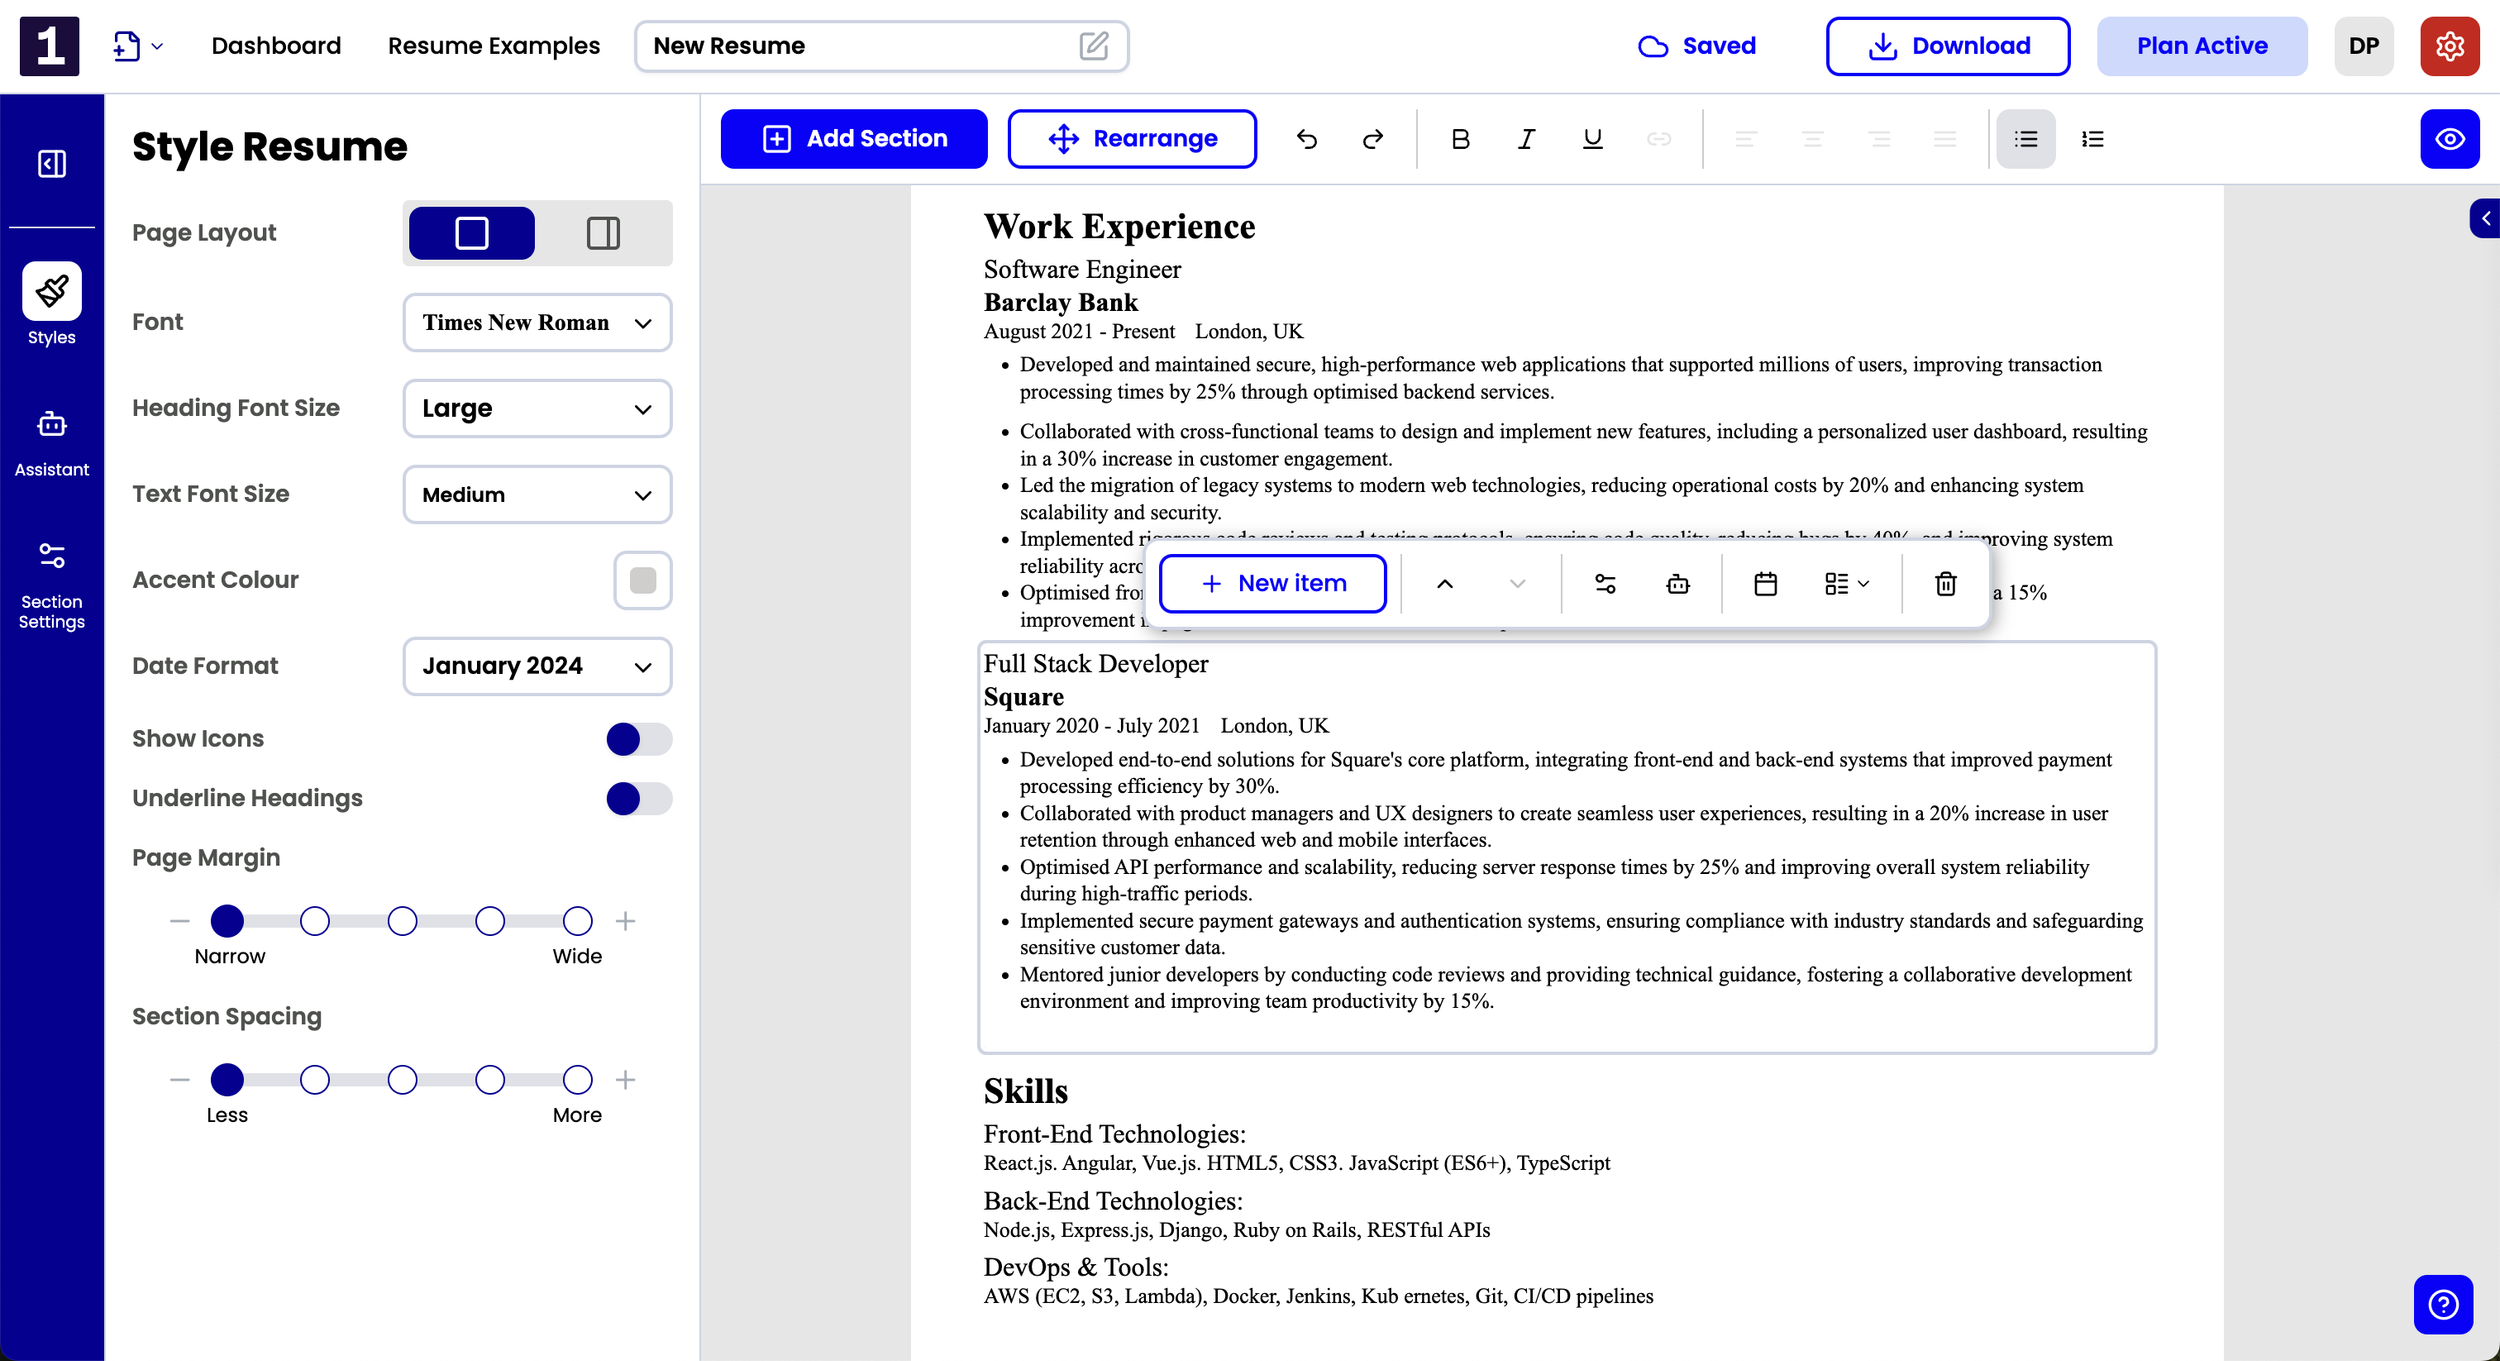Click the Saved cloud status
Image resolution: width=2500 pixels, height=1361 pixels.
(x=1697, y=46)
